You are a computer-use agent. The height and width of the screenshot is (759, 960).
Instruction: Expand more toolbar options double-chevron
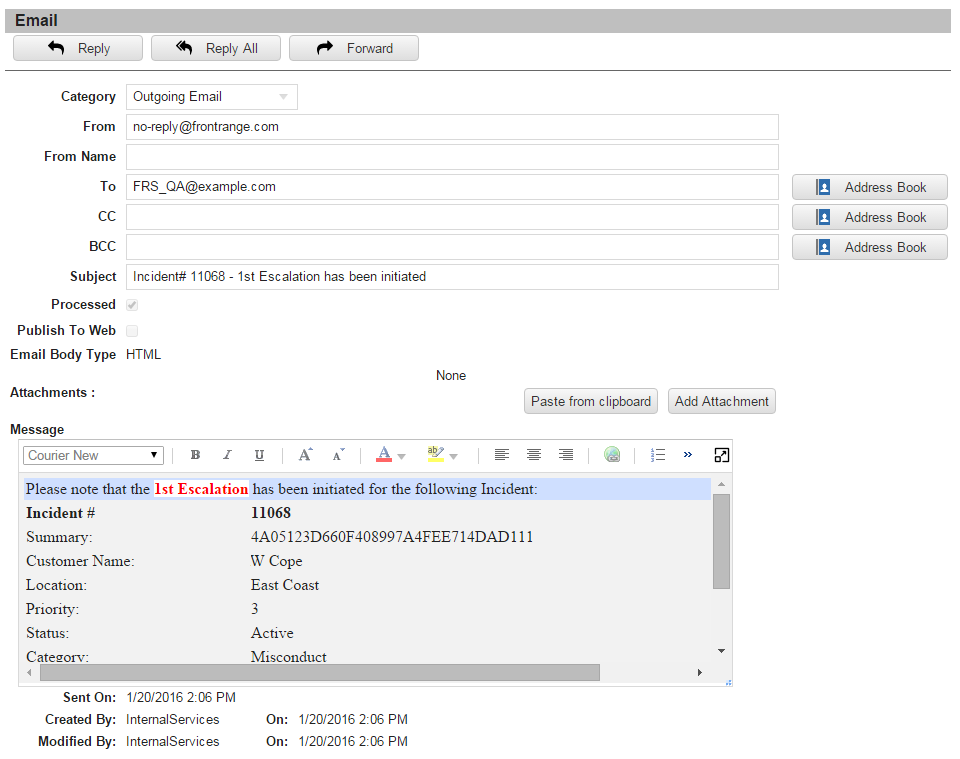point(688,455)
